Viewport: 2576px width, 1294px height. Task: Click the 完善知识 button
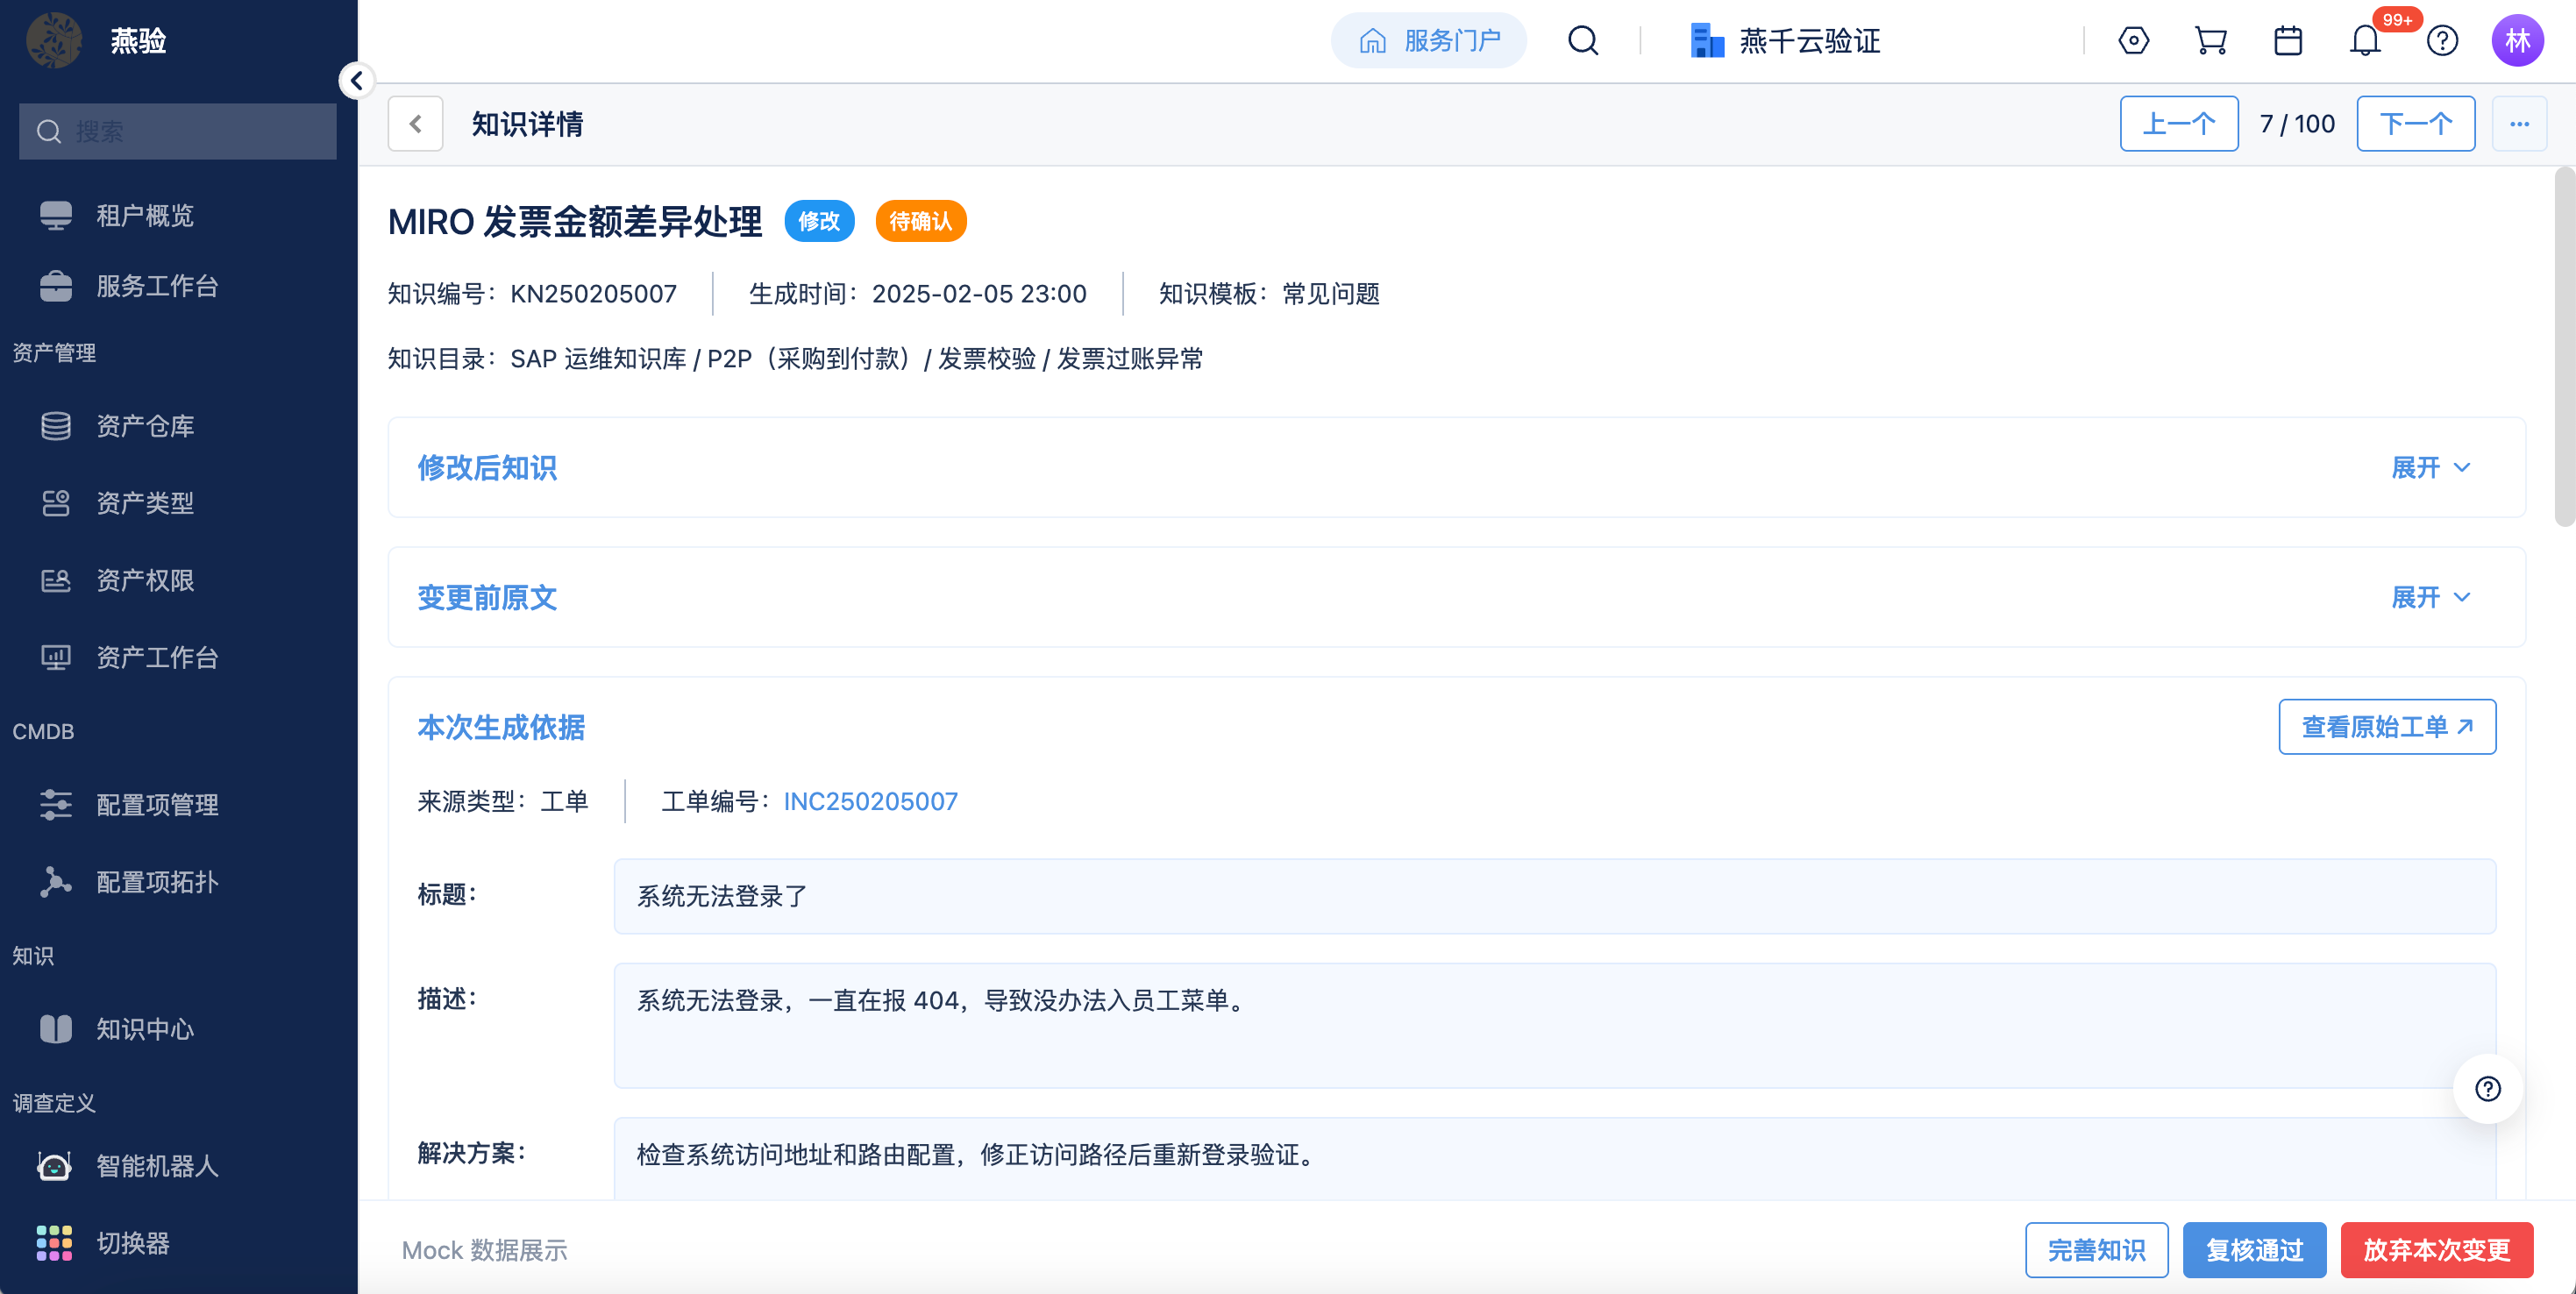(2097, 1250)
